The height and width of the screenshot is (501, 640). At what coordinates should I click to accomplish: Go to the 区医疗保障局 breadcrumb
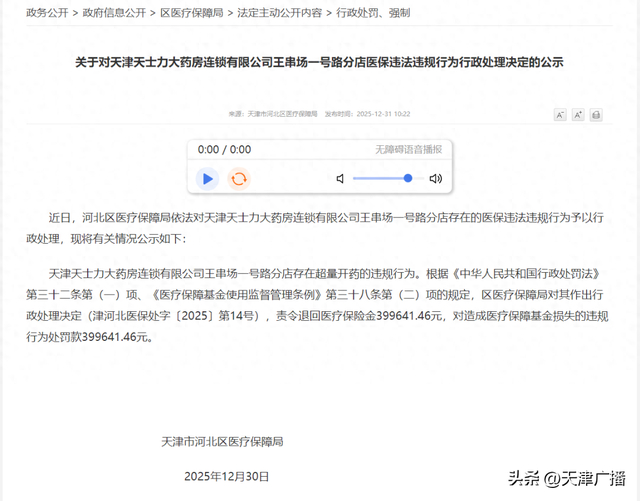pos(192,13)
